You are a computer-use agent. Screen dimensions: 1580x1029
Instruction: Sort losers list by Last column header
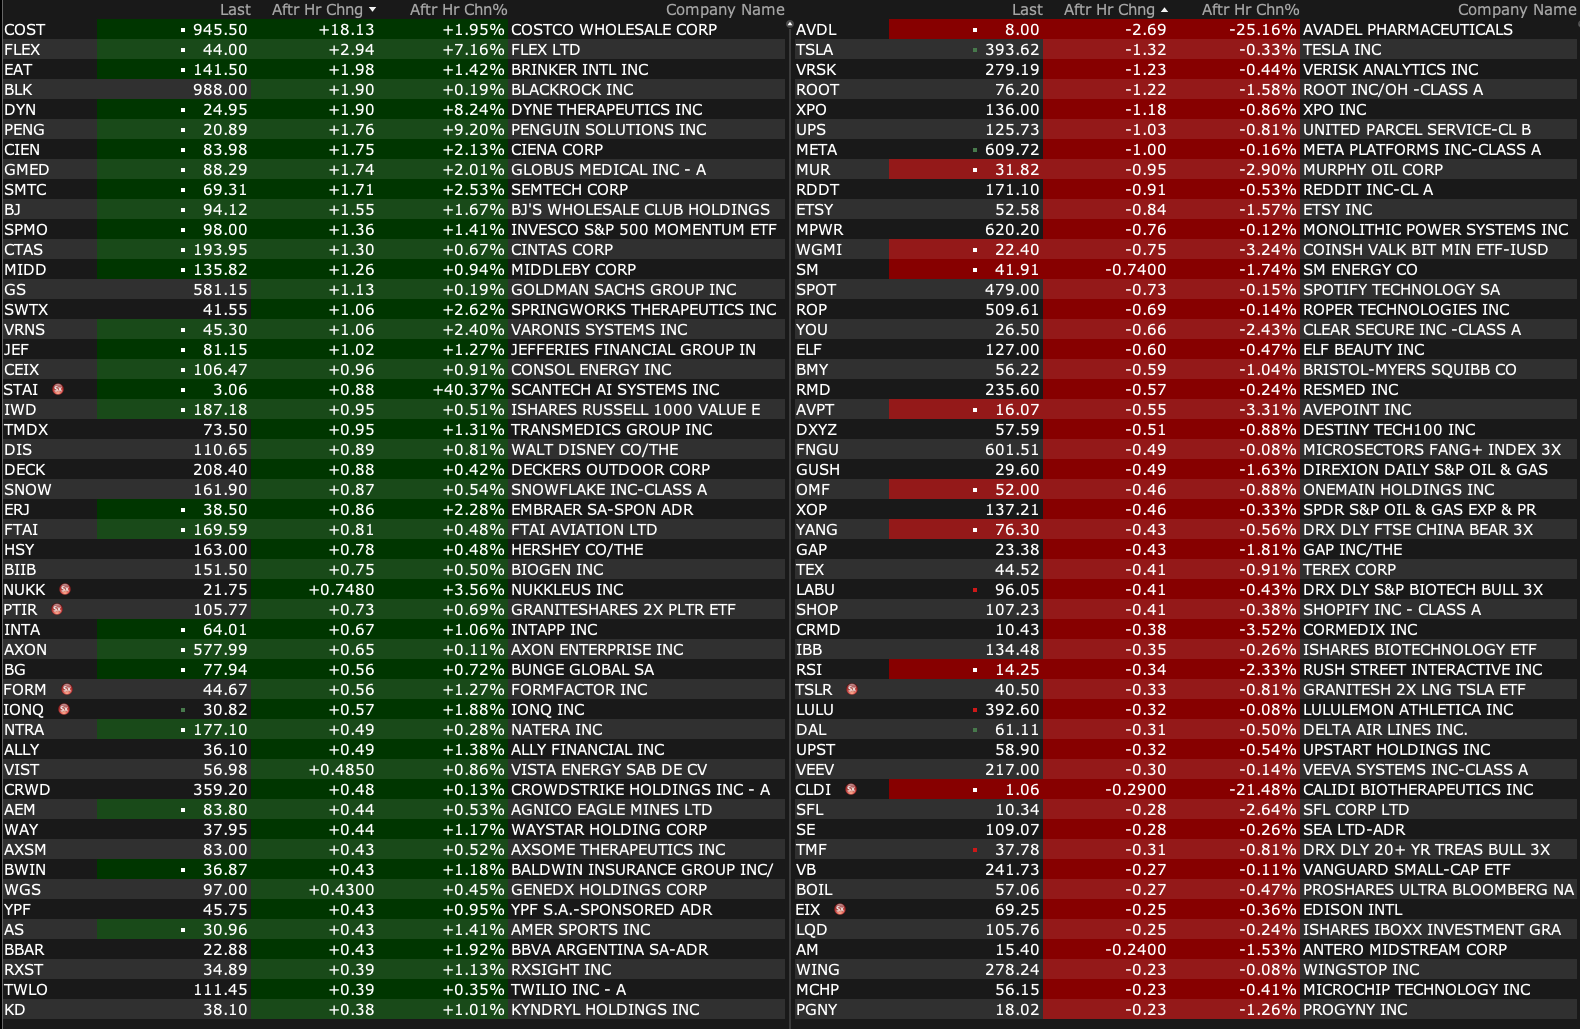click(x=1026, y=10)
